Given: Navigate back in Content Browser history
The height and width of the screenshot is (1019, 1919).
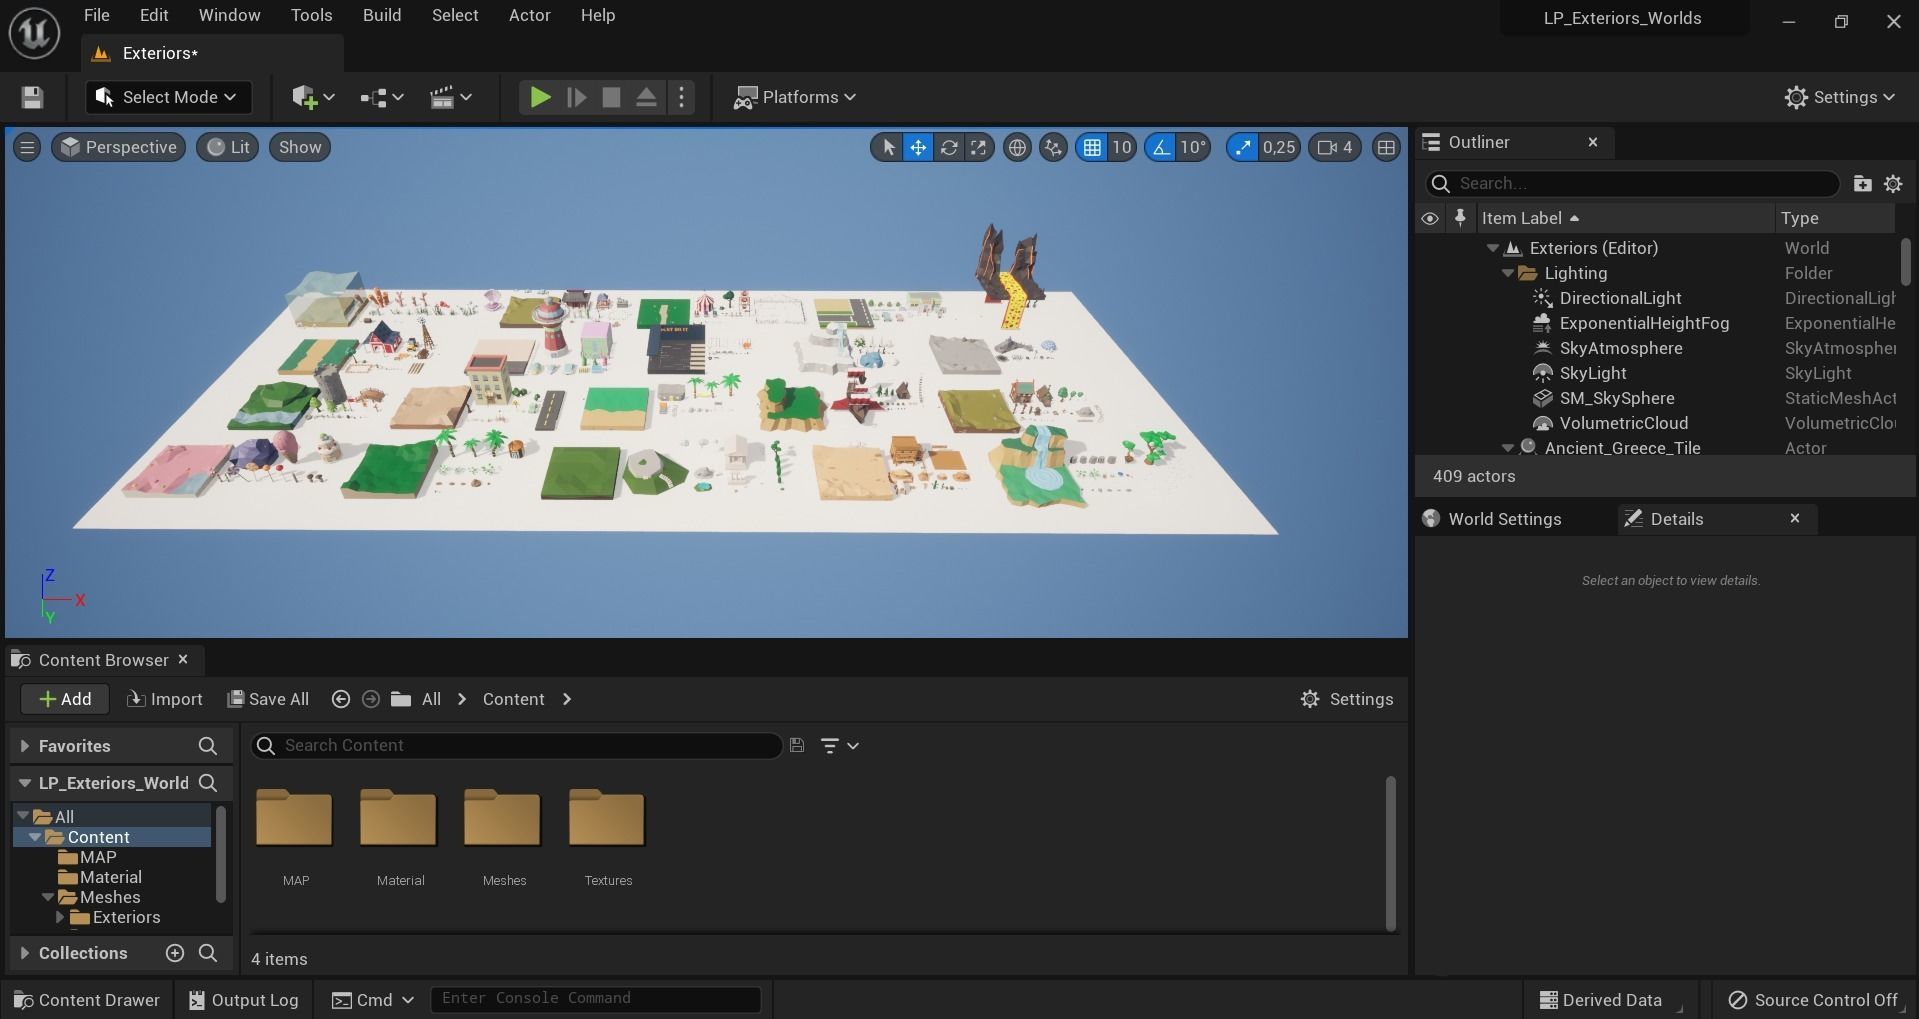Looking at the screenshot, I should click(x=340, y=699).
